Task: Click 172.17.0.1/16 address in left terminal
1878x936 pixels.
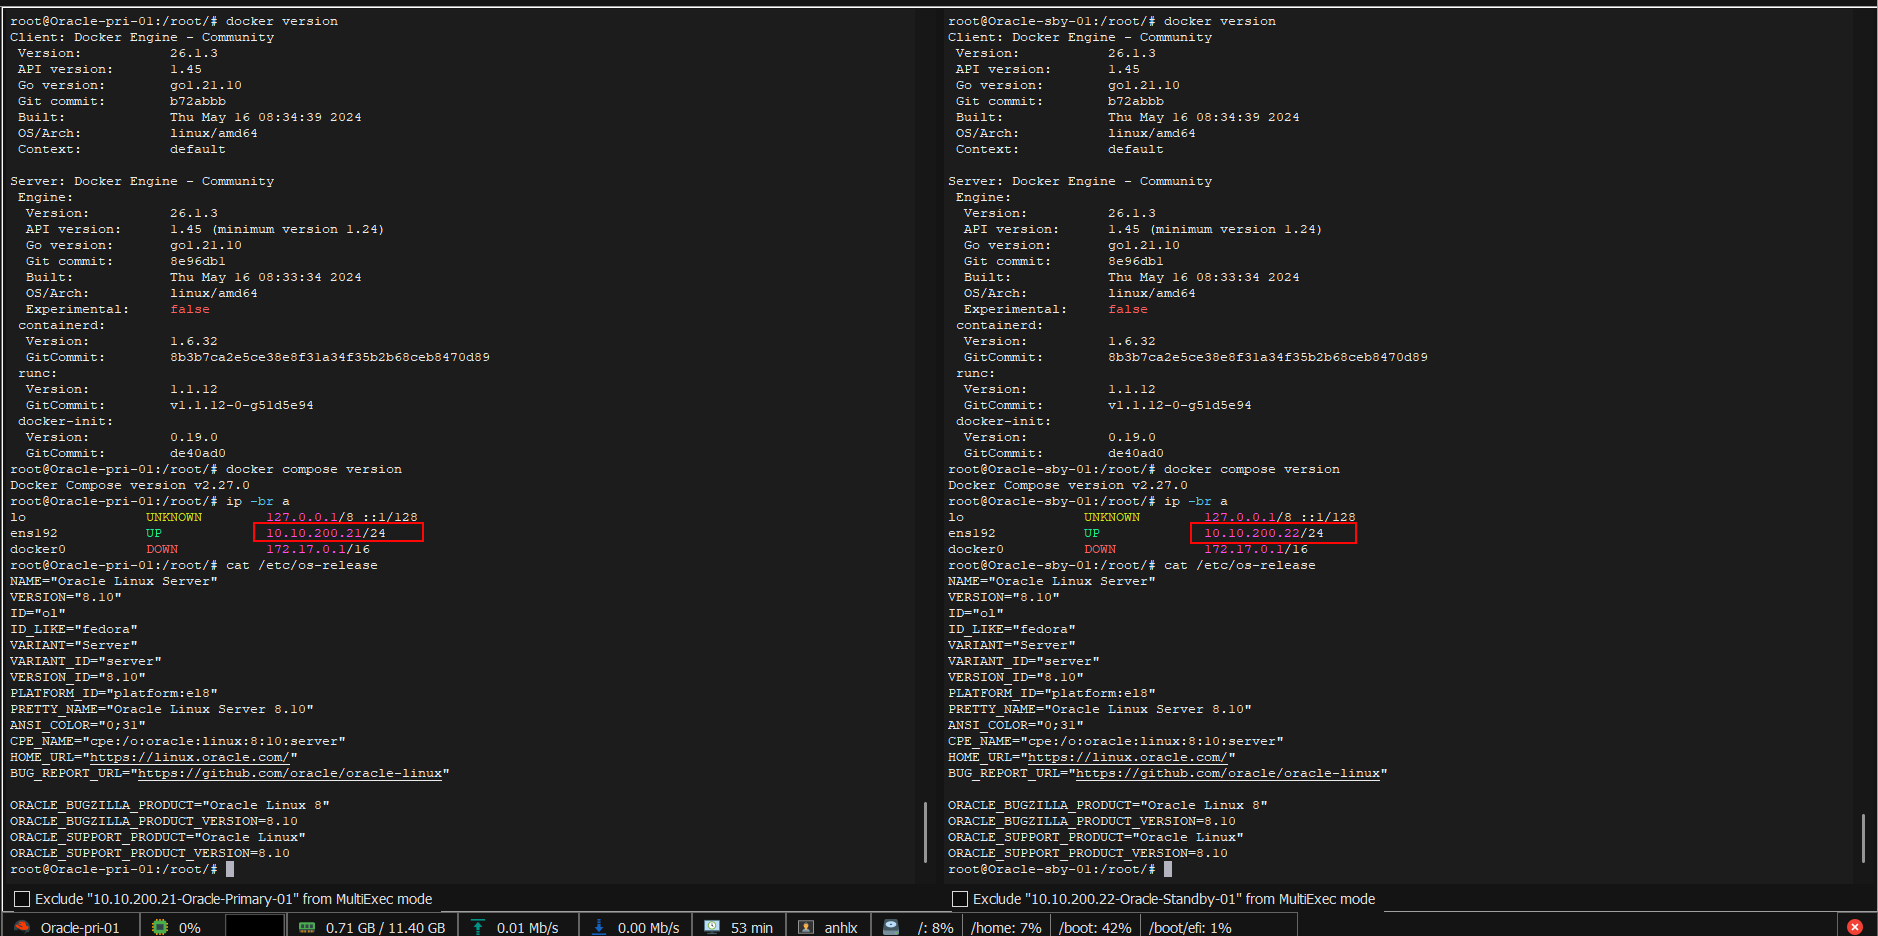Action: [x=318, y=549]
